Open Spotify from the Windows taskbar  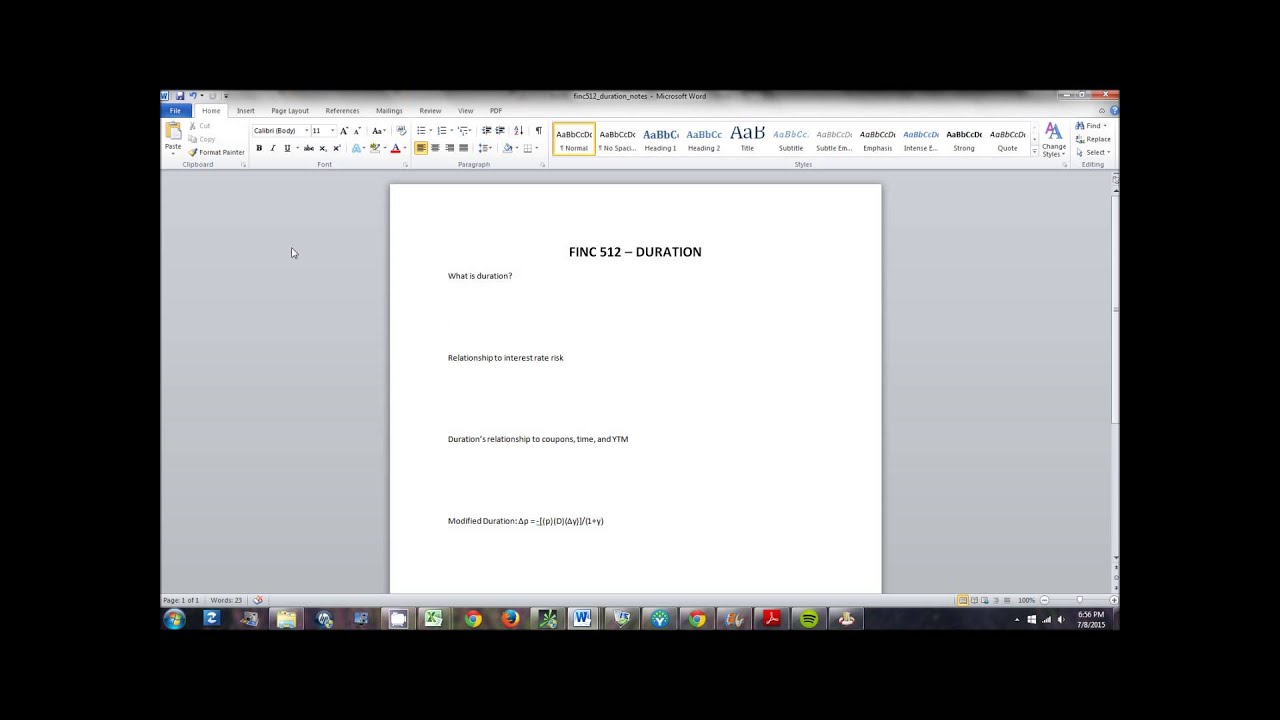click(809, 619)
